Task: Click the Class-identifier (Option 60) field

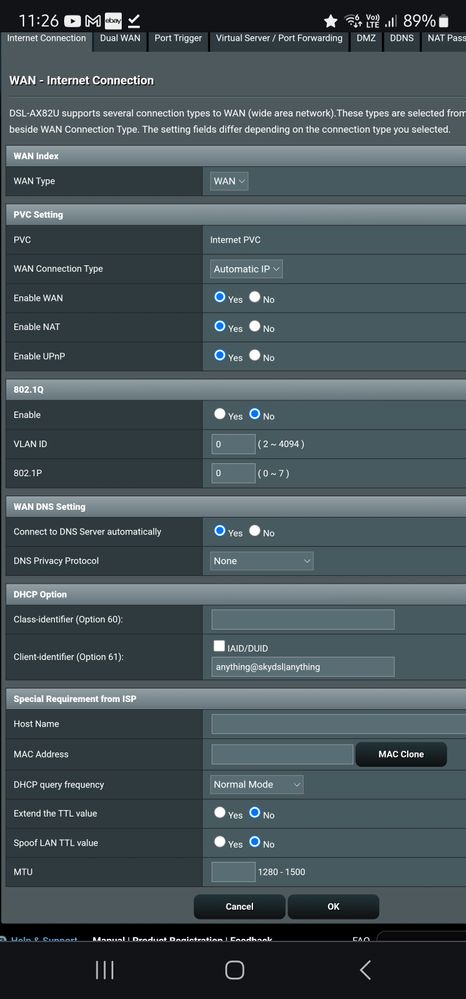Action: (x=303, y=619)
